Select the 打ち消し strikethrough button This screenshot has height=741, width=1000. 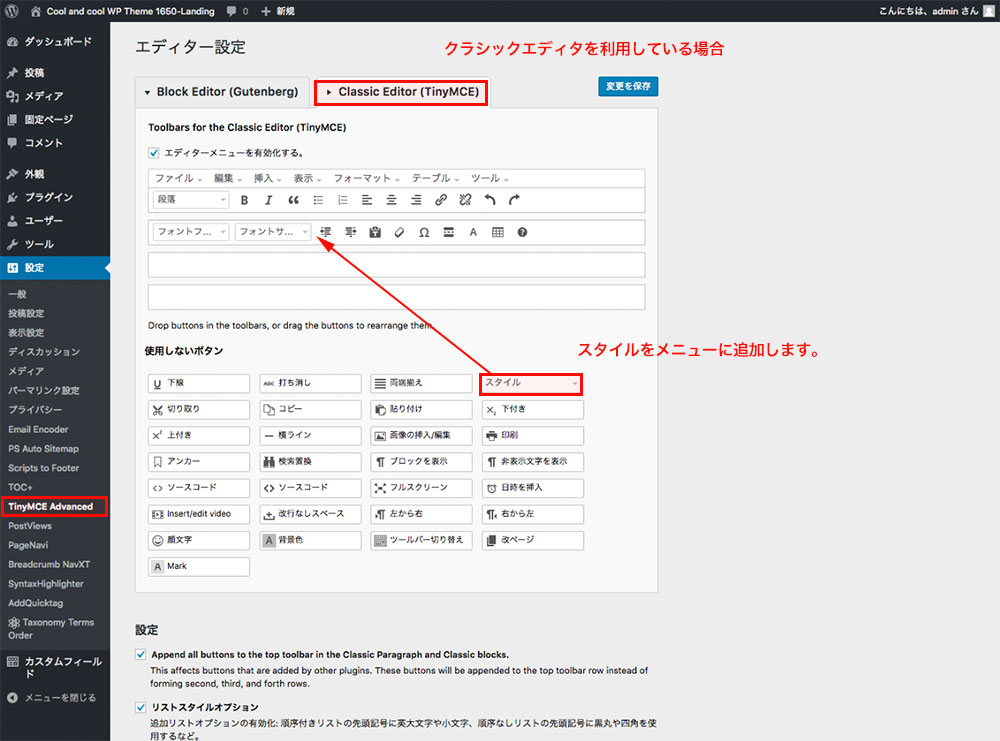310,383
